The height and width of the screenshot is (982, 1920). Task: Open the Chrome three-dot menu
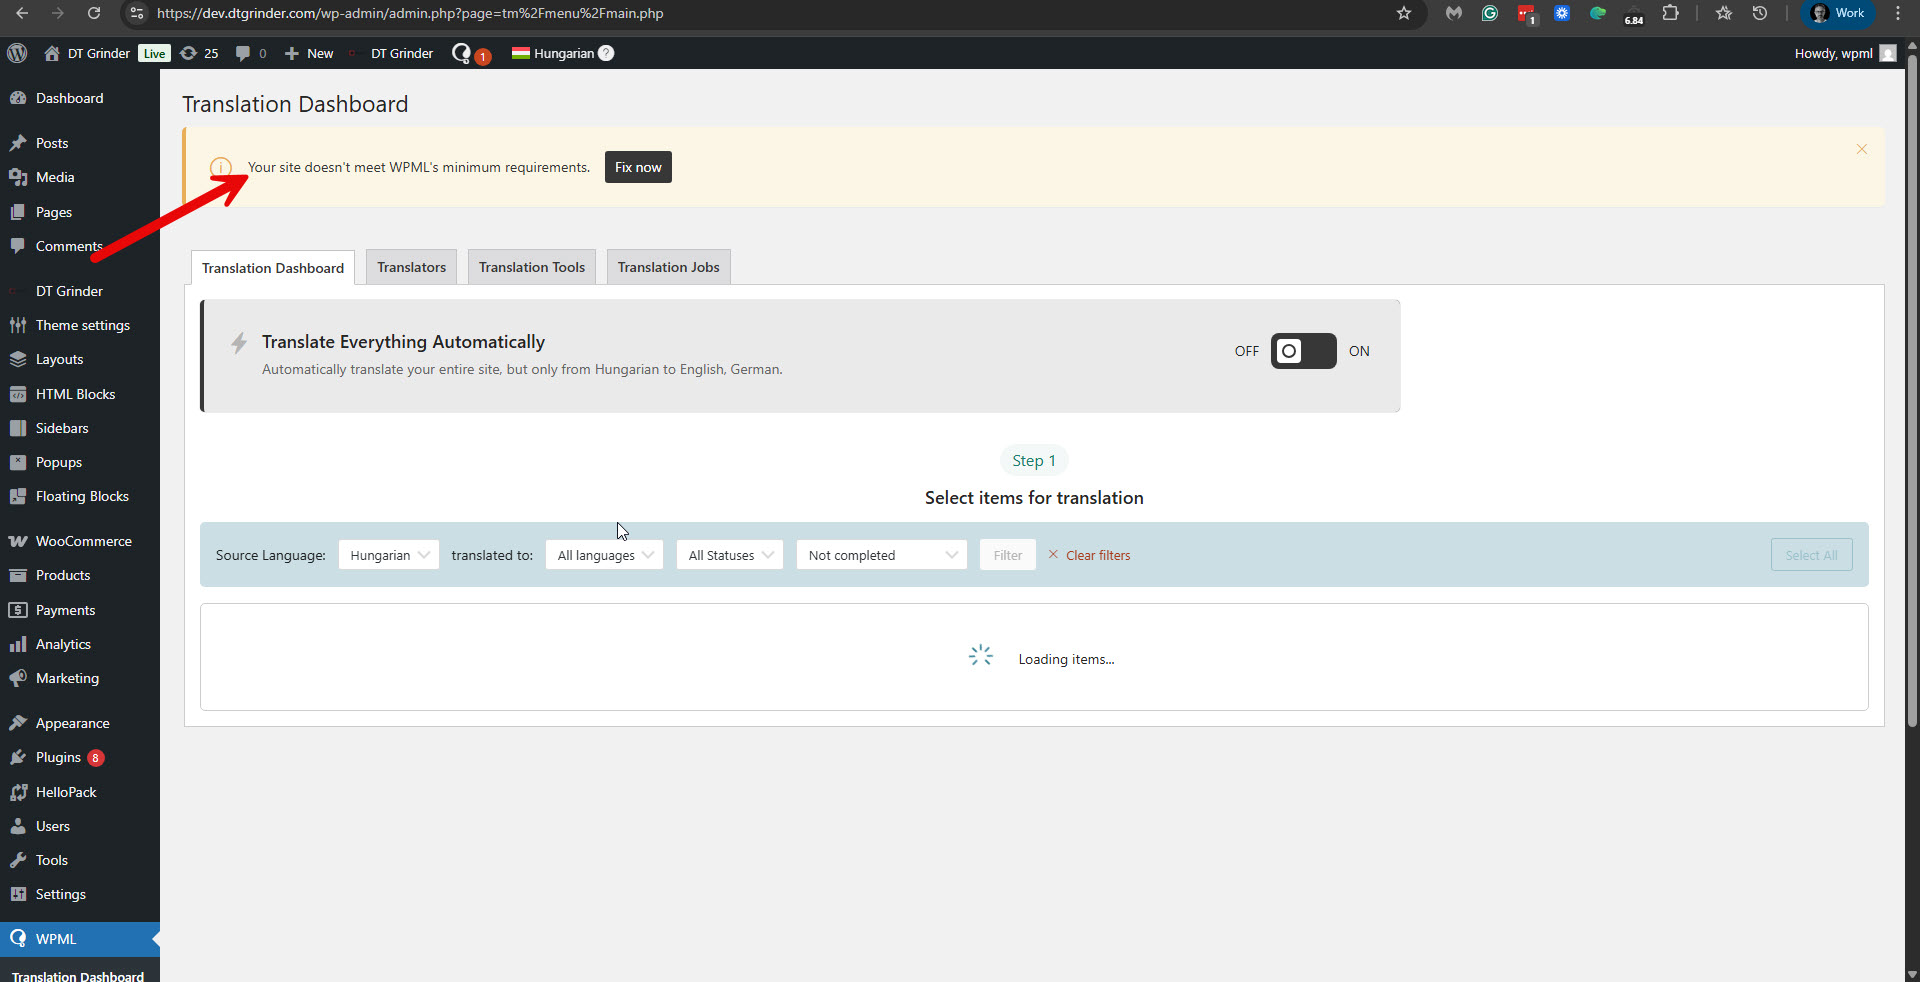[1898, 13]
